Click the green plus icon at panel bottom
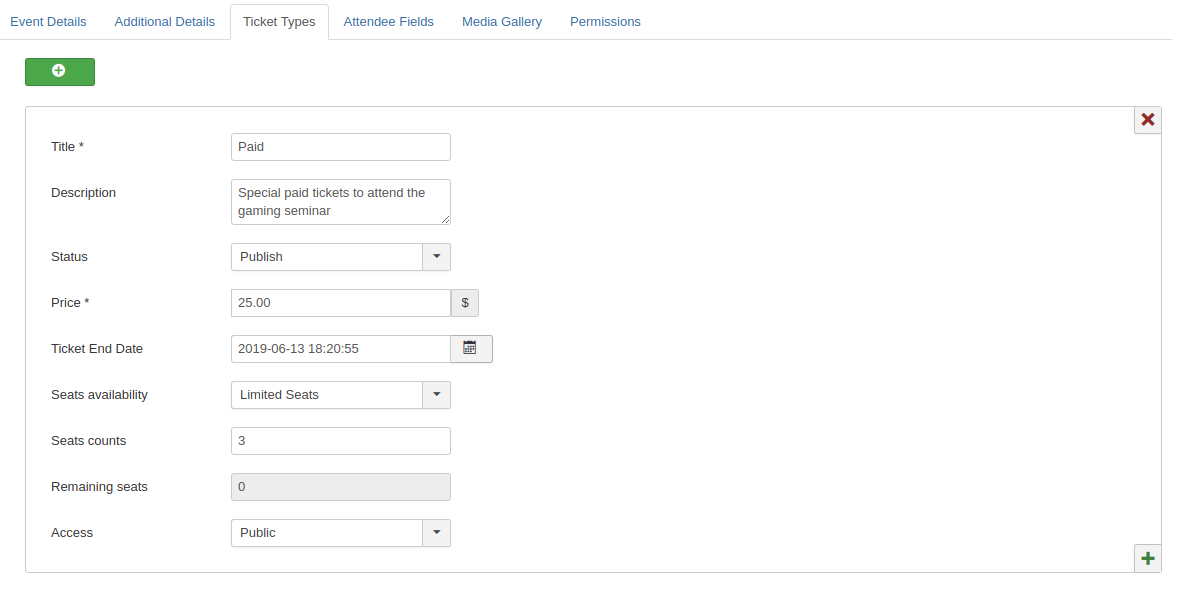Image resolution: width=1183 pixels, height=591 pixels. click(1148, 559)
